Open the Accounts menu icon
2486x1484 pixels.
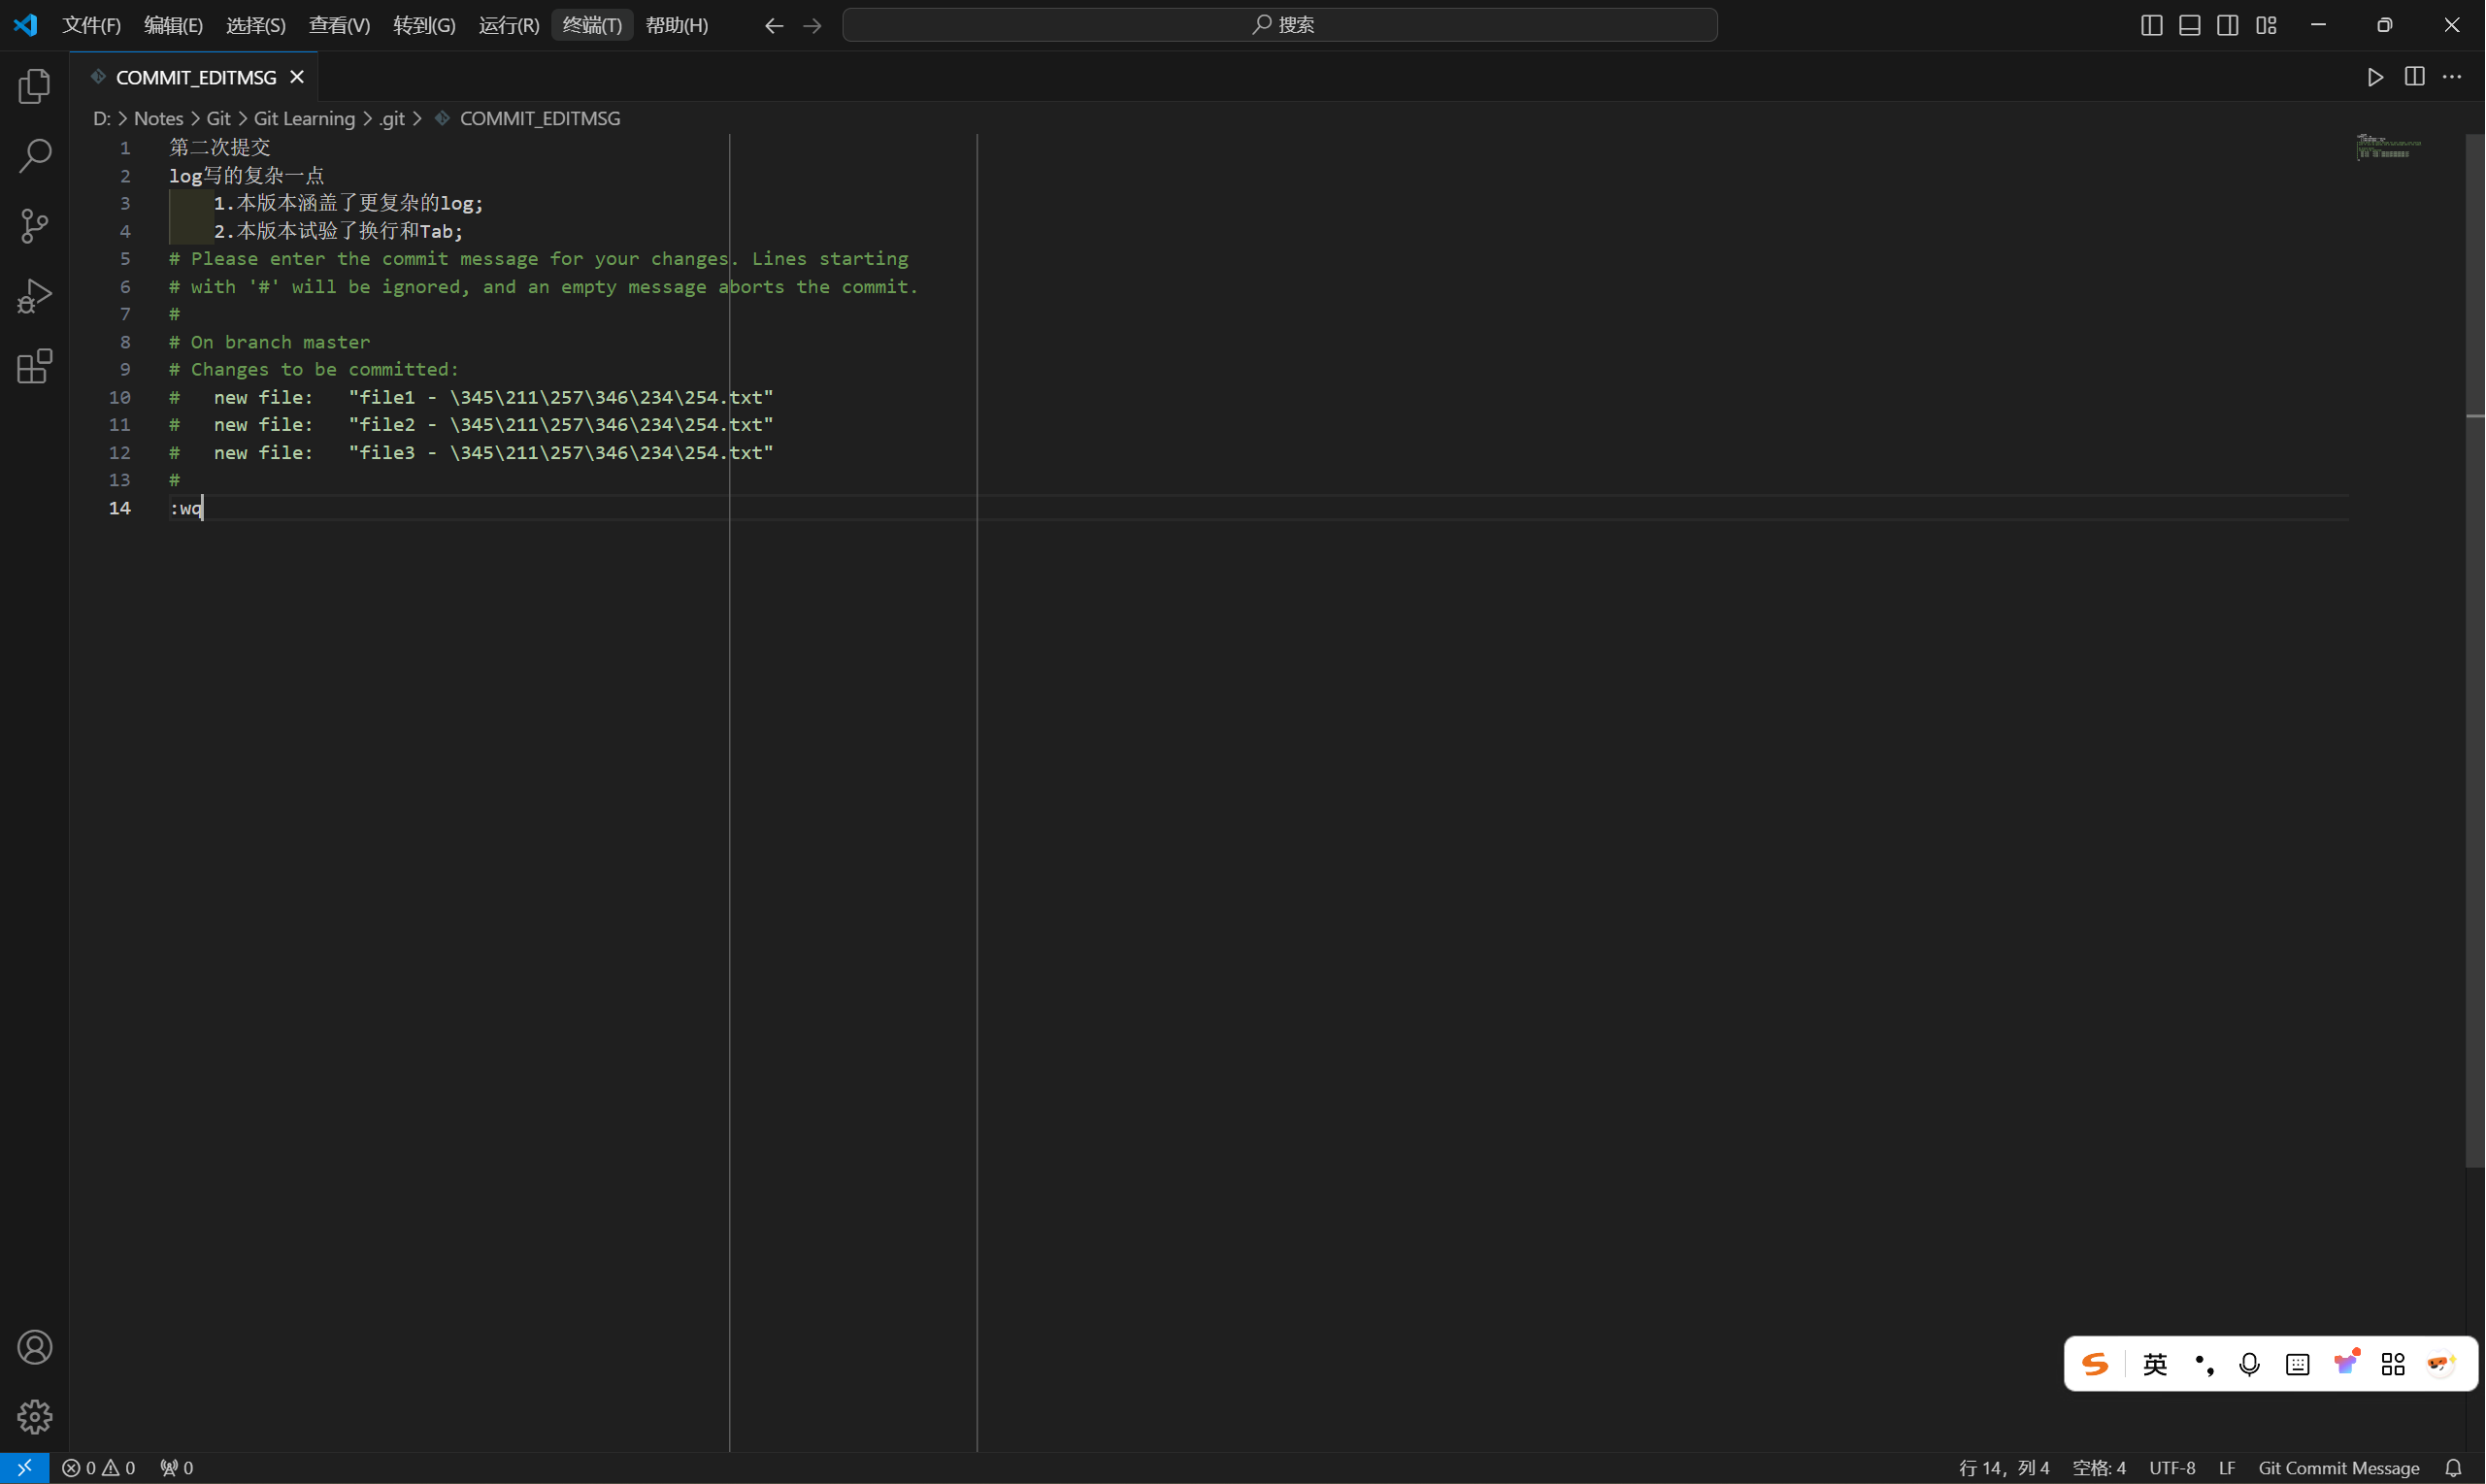click(x=35, y=1347)
